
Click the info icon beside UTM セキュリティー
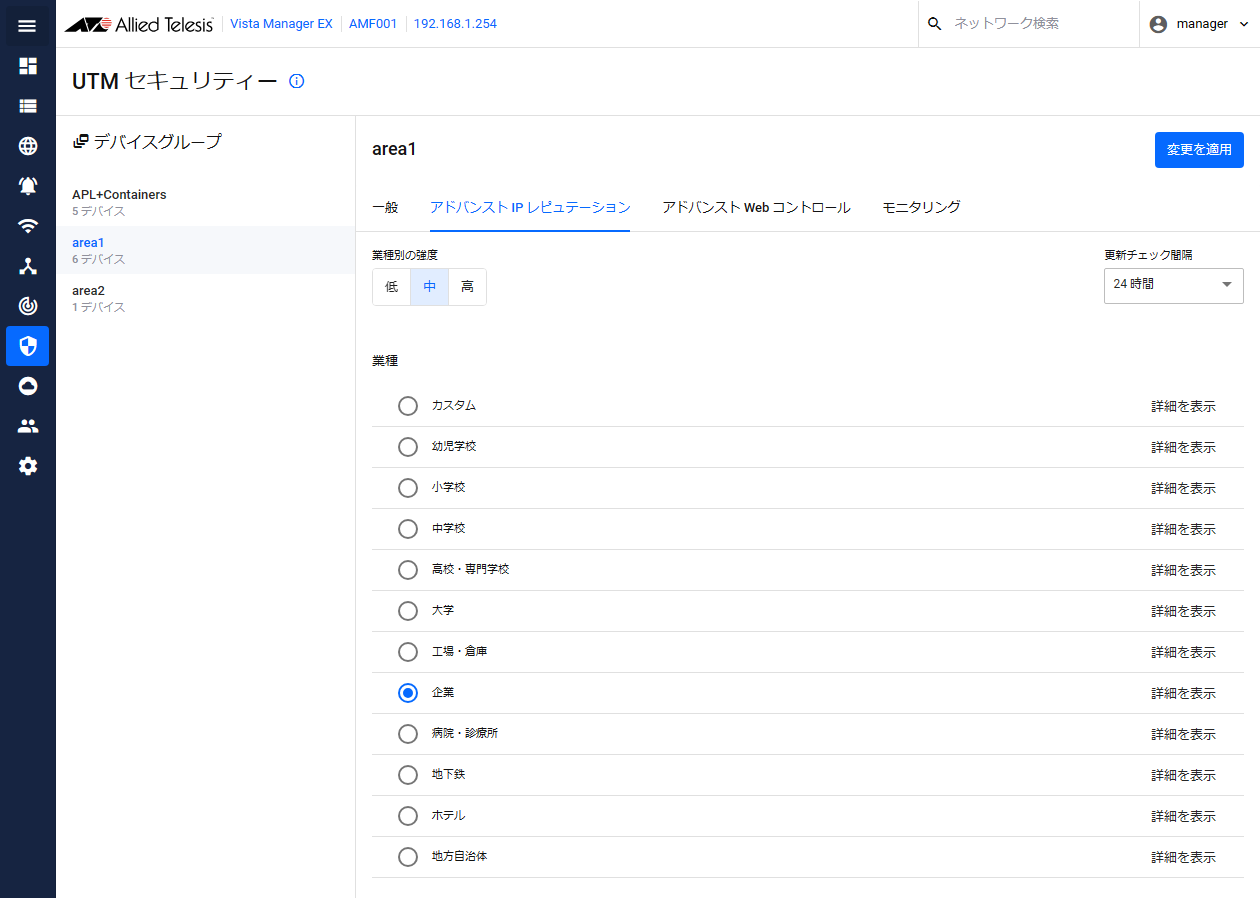point(296,81)
